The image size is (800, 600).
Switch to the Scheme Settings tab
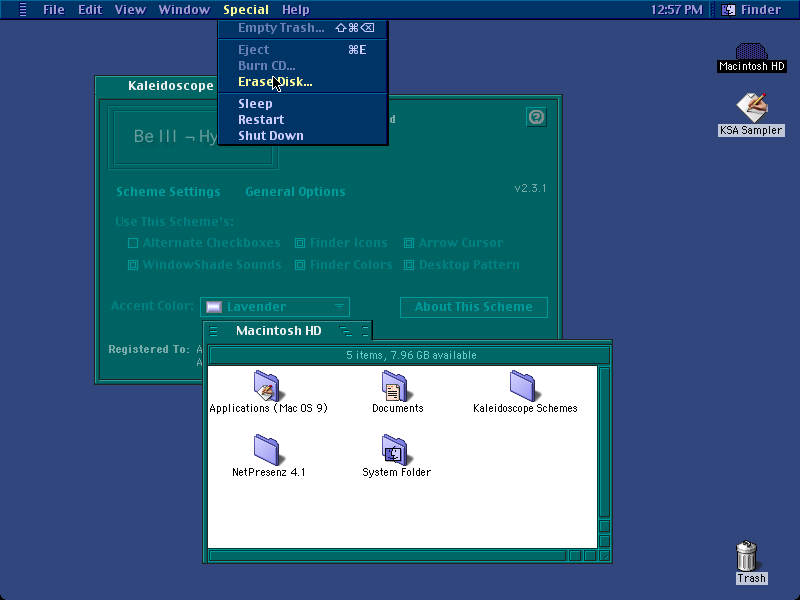(168, 192)
